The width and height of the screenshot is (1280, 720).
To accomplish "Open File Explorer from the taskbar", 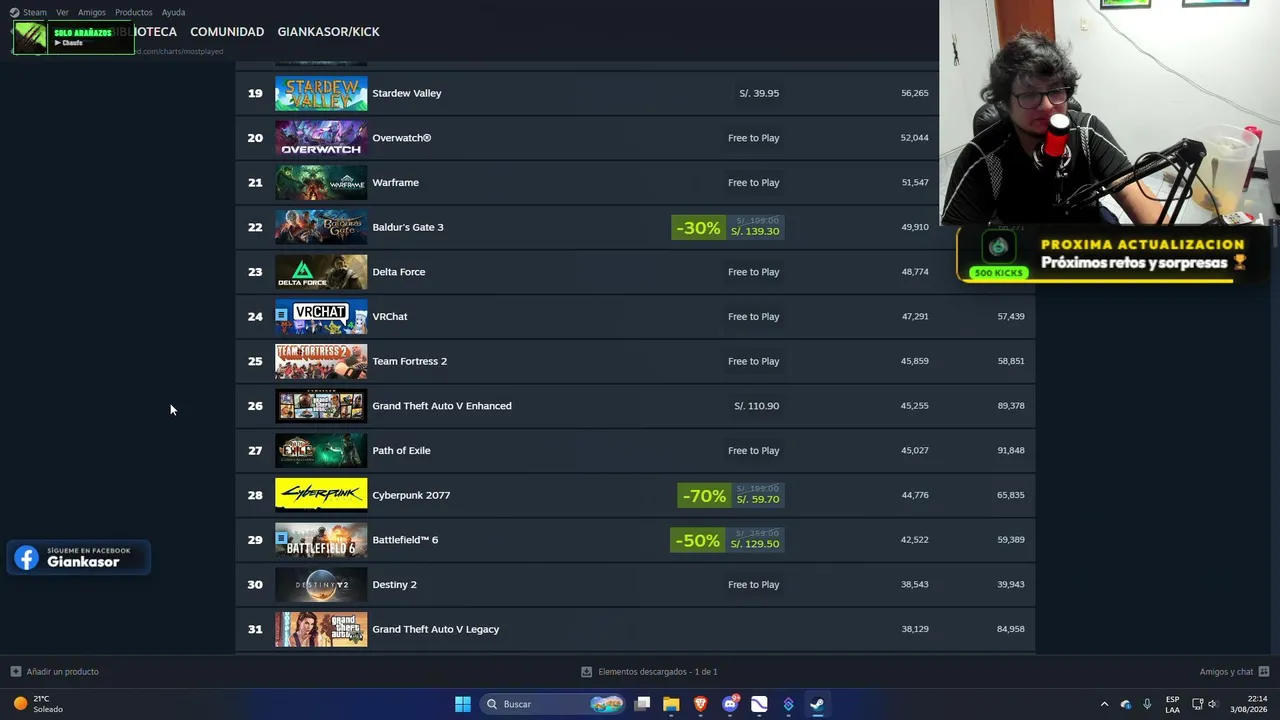I will (x=671, y=704).
